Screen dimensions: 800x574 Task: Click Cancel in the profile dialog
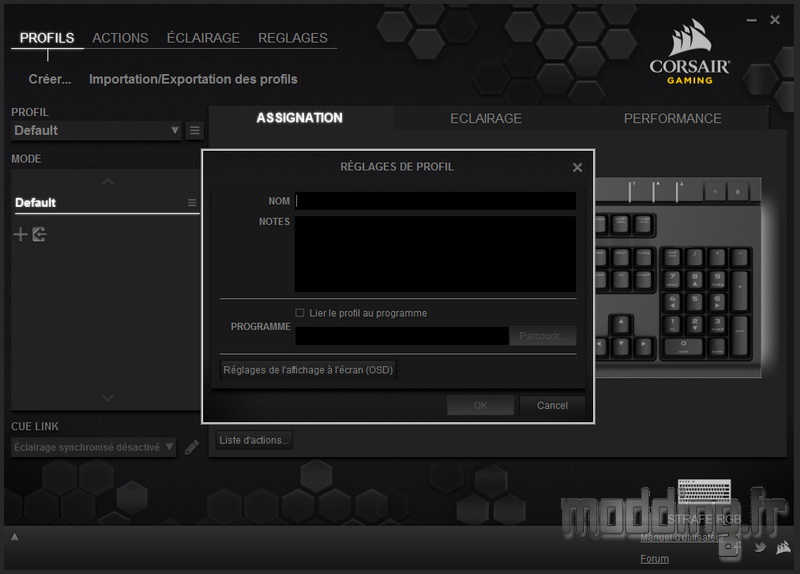552,405
